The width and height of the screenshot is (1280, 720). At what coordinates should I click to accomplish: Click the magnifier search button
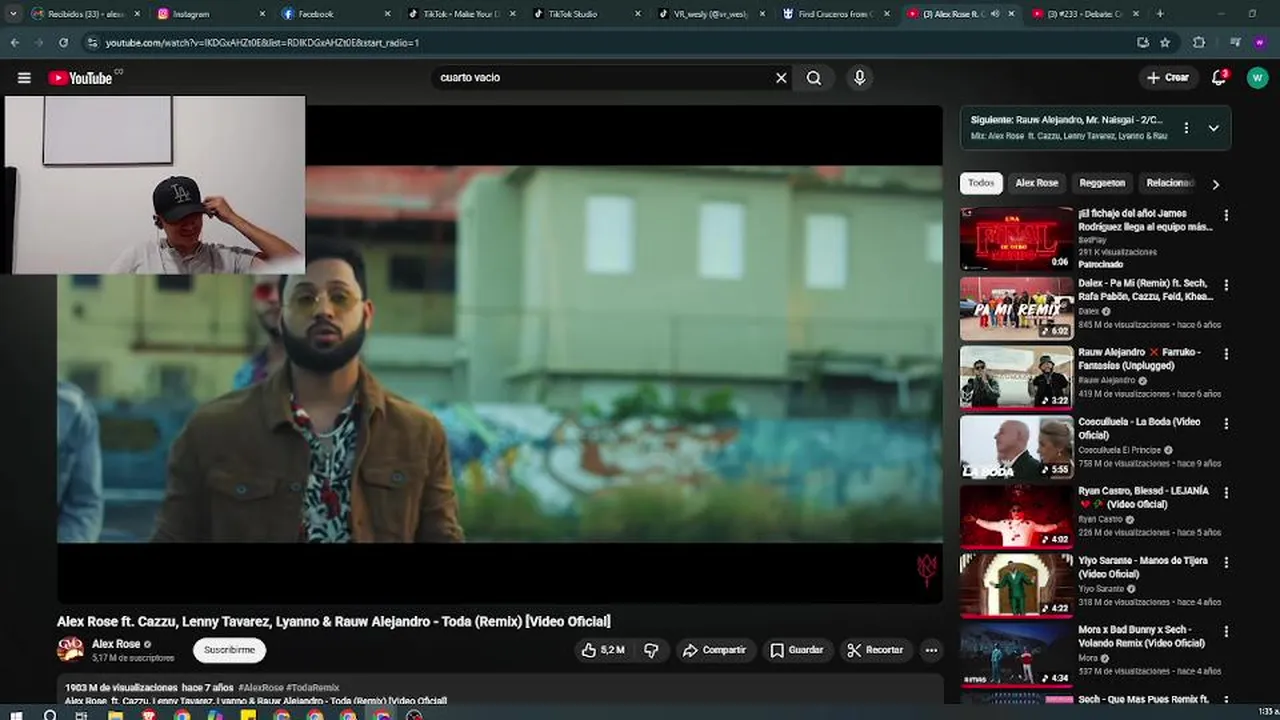[814, 78]
